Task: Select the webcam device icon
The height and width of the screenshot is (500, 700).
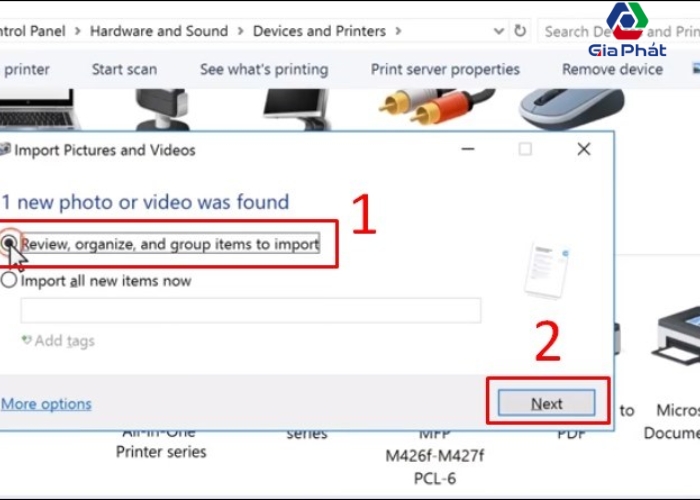Action: [x=162, y=109]
